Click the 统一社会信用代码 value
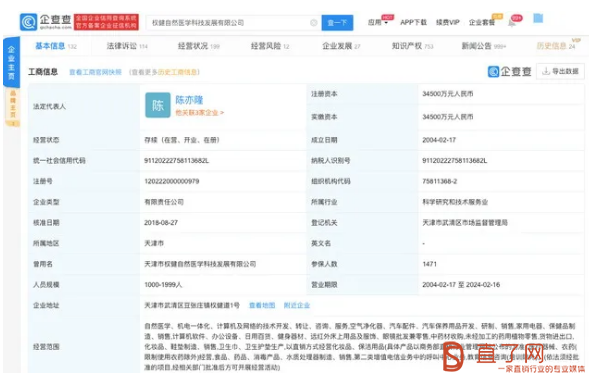The image size is (589, 378). point(177,161)
